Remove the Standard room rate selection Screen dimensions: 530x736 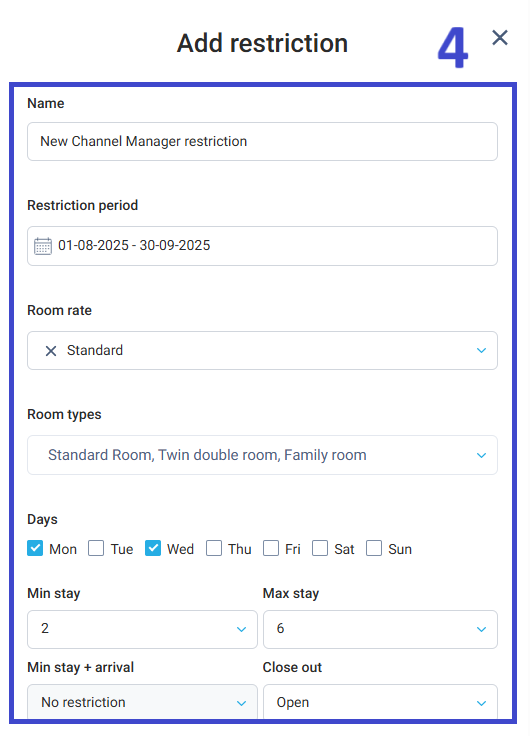pyautogui.click(x=51, y=351)
